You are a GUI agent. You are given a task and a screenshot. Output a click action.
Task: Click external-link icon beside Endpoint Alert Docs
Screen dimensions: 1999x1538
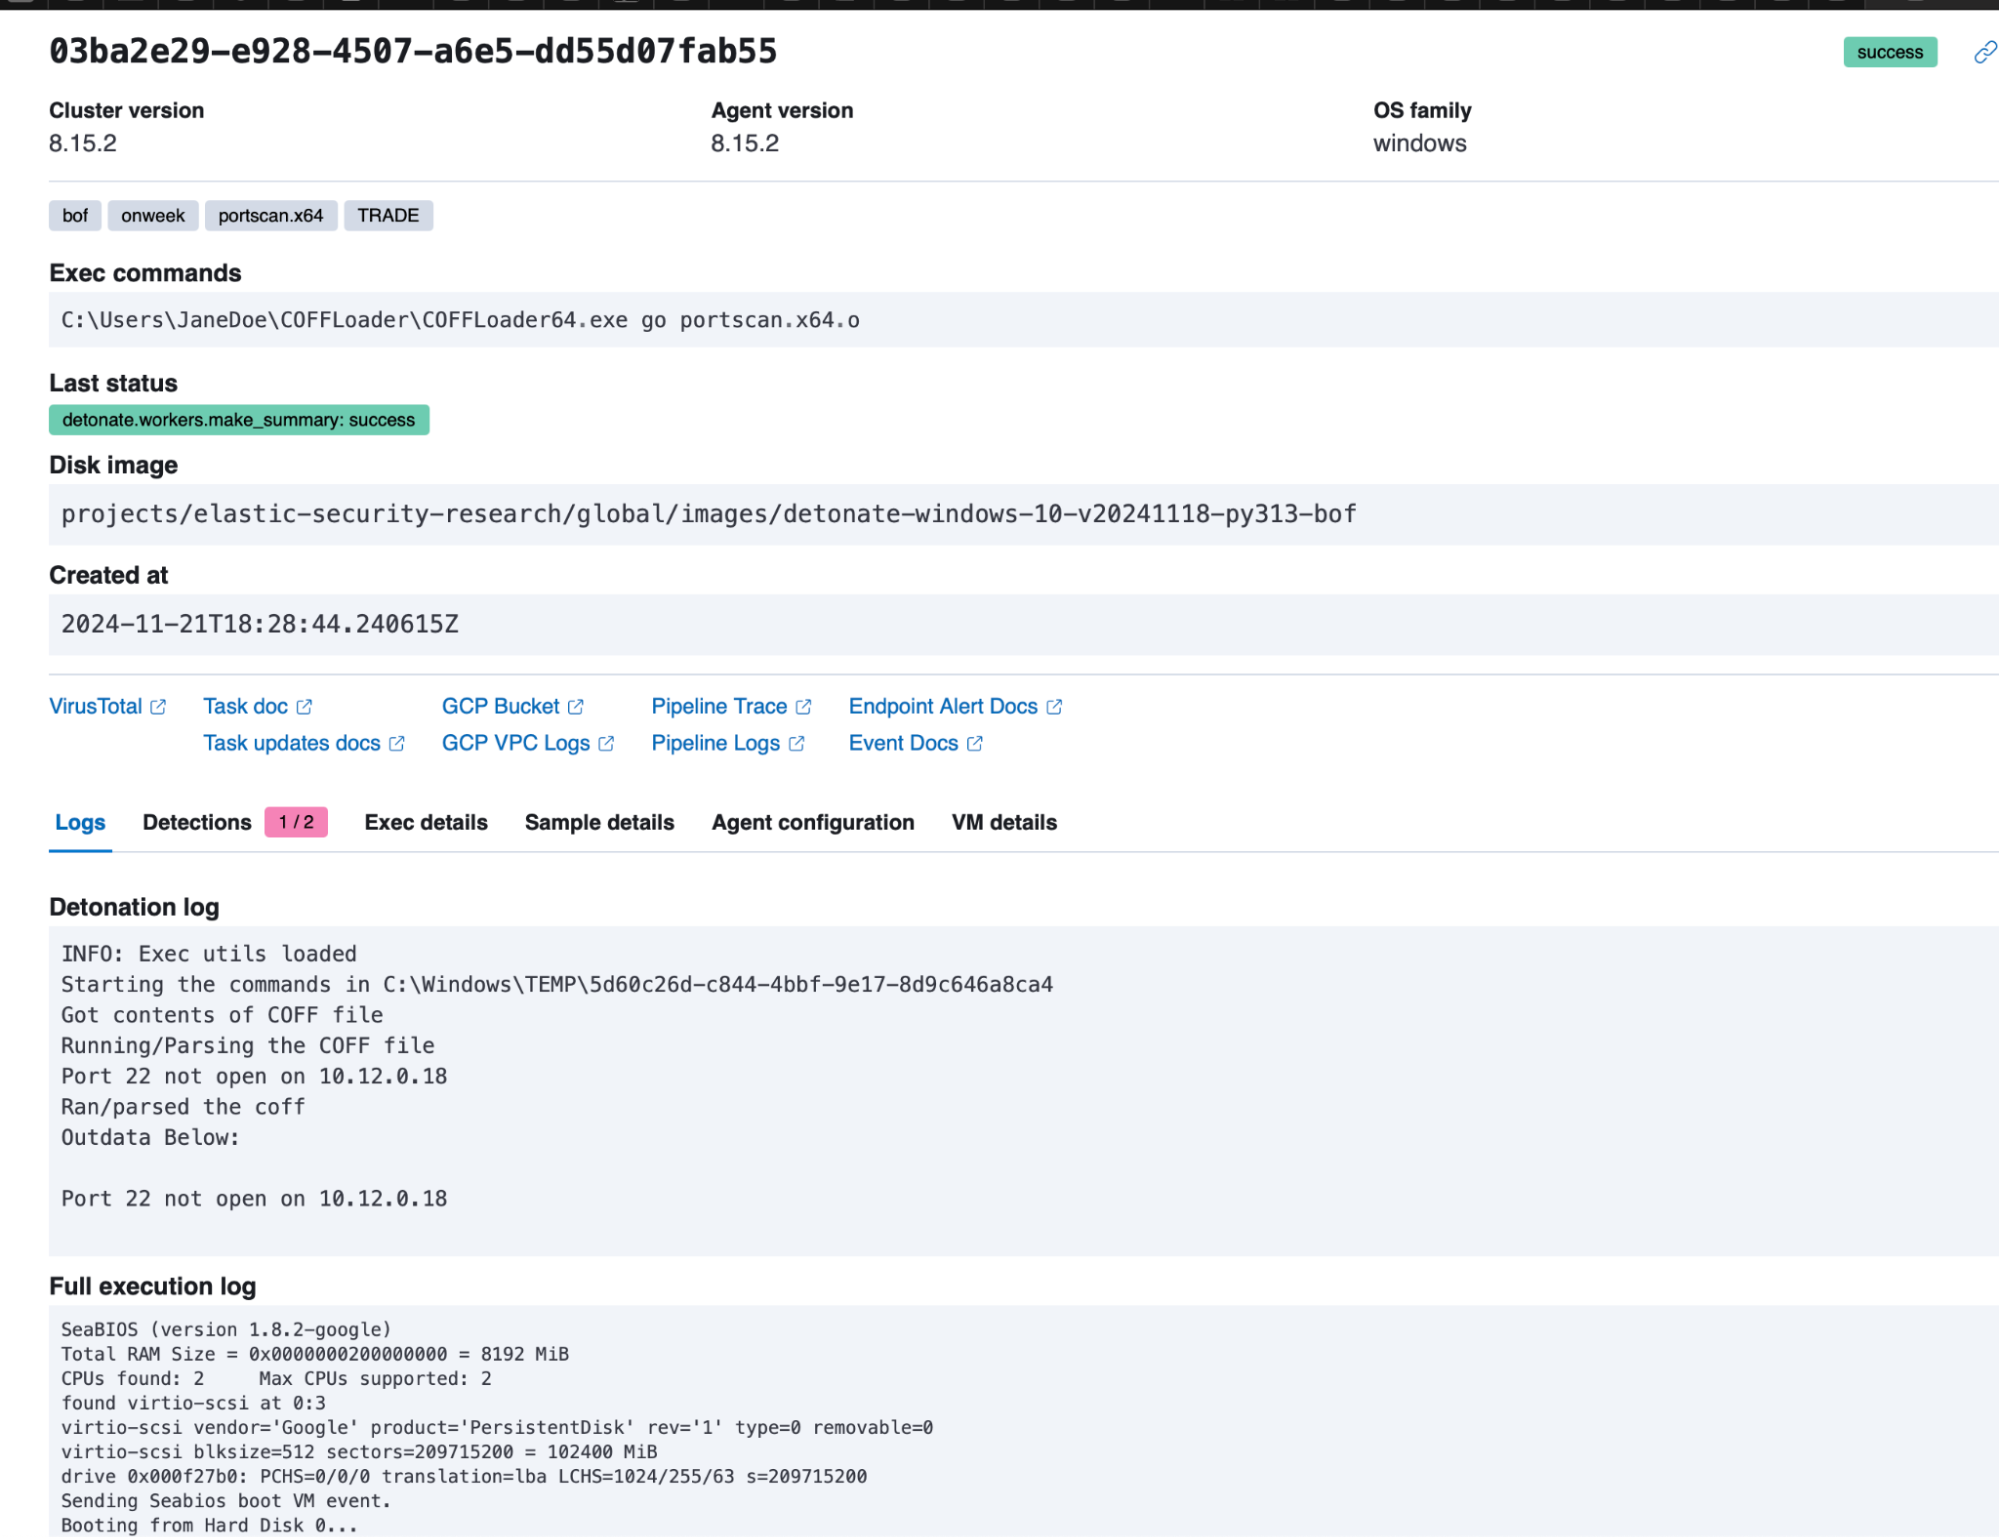tap(1054, 707)
